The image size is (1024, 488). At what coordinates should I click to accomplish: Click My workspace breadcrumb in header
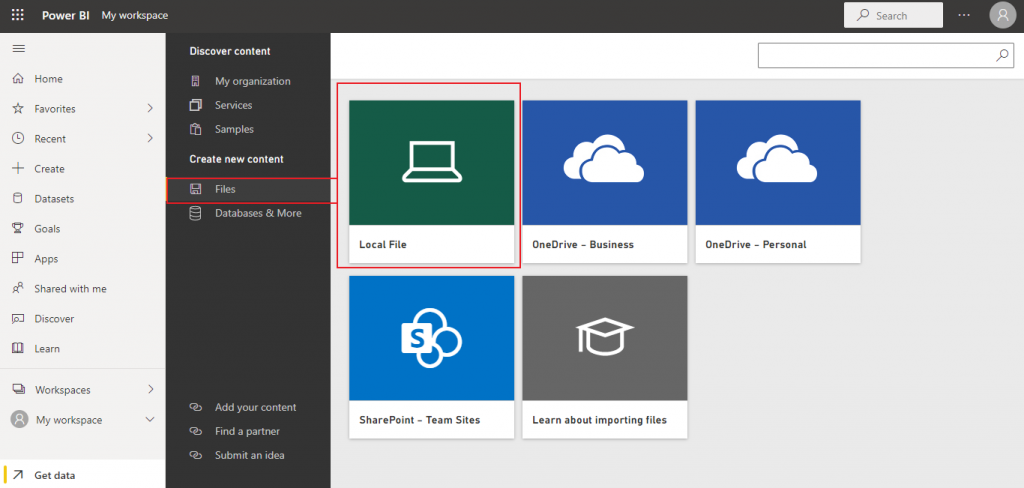pos(135,15)
